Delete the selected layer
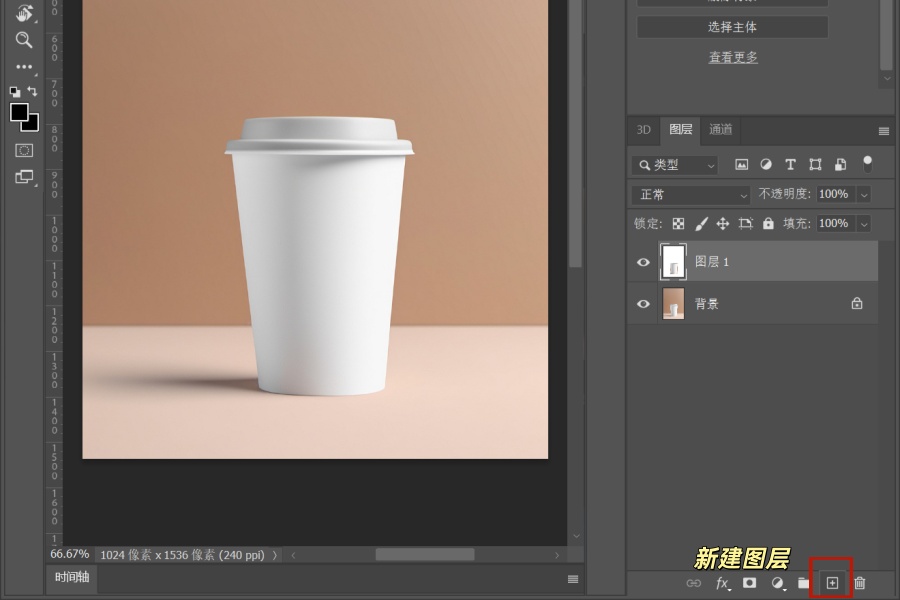Viewport: 900px width, 600px height. point(859,583)
